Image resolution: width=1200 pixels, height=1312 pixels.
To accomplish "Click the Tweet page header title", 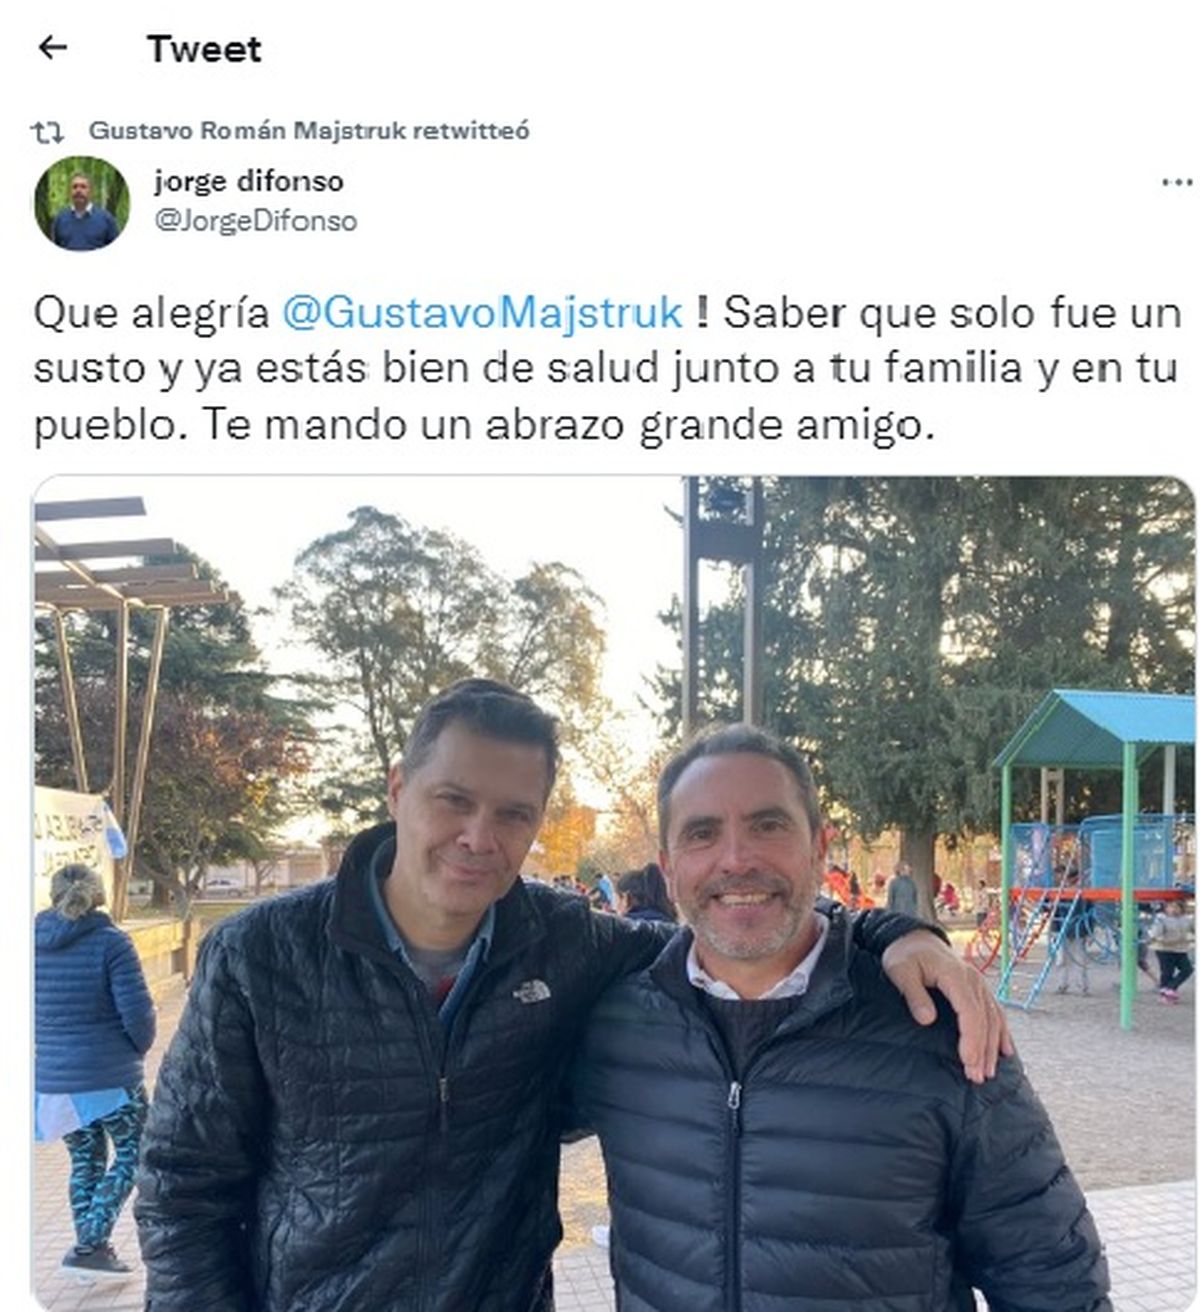I will 204,48.
